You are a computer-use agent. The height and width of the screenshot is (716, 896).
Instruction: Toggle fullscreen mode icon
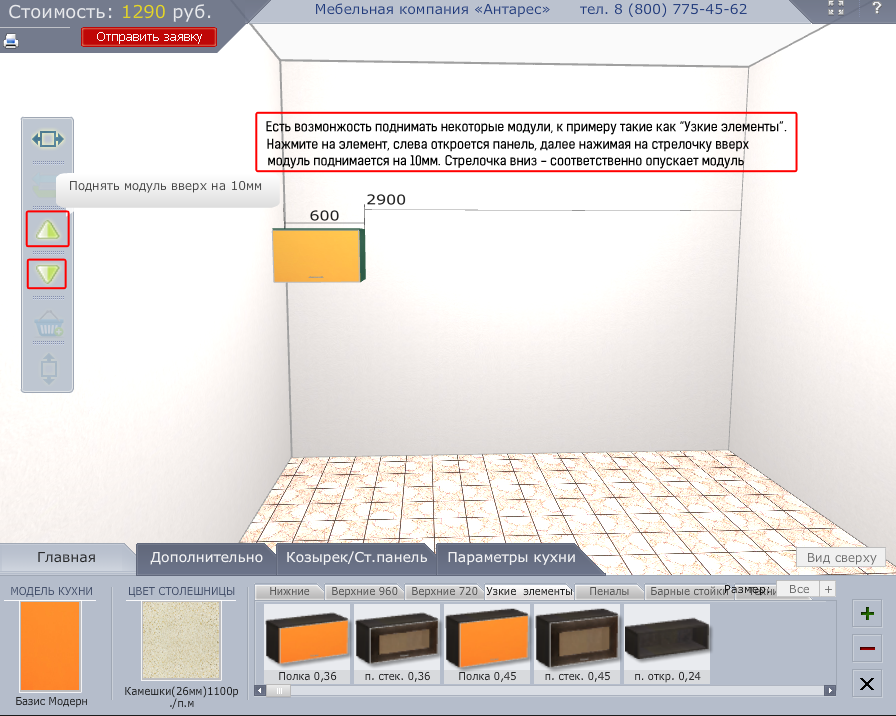point(836,9)
